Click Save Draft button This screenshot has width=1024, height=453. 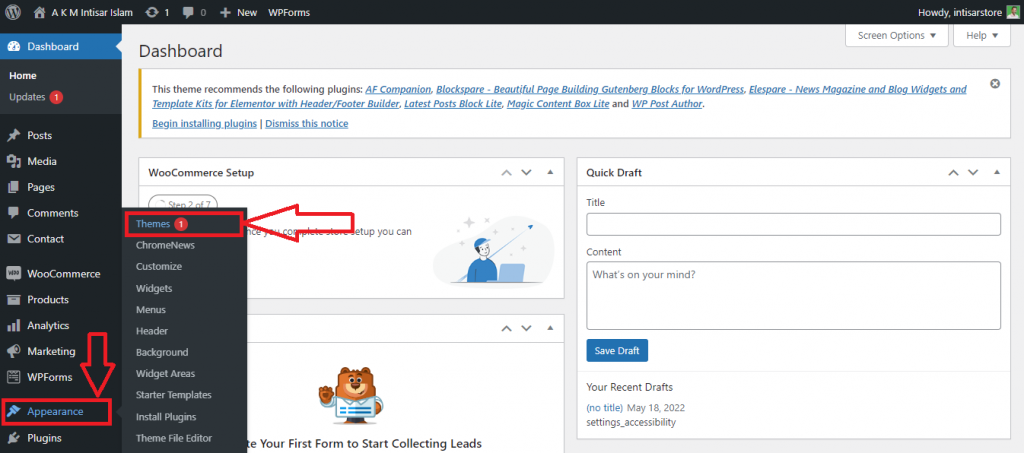click(617, 351)
